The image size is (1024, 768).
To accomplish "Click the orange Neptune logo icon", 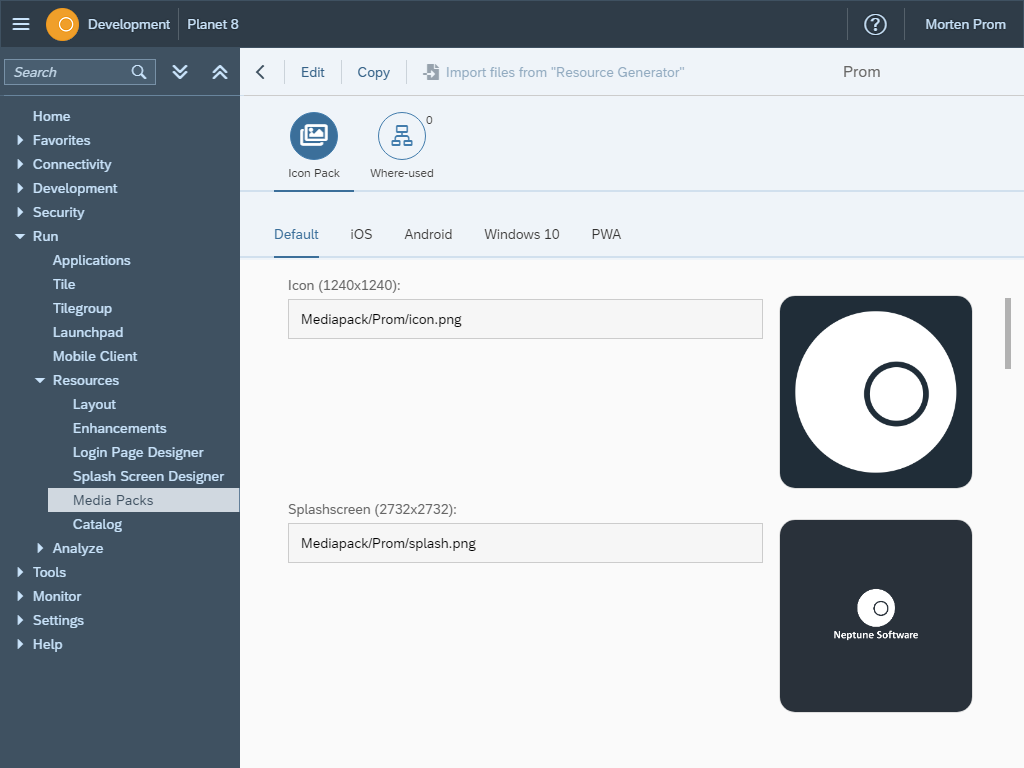I will tap(62, 24).
